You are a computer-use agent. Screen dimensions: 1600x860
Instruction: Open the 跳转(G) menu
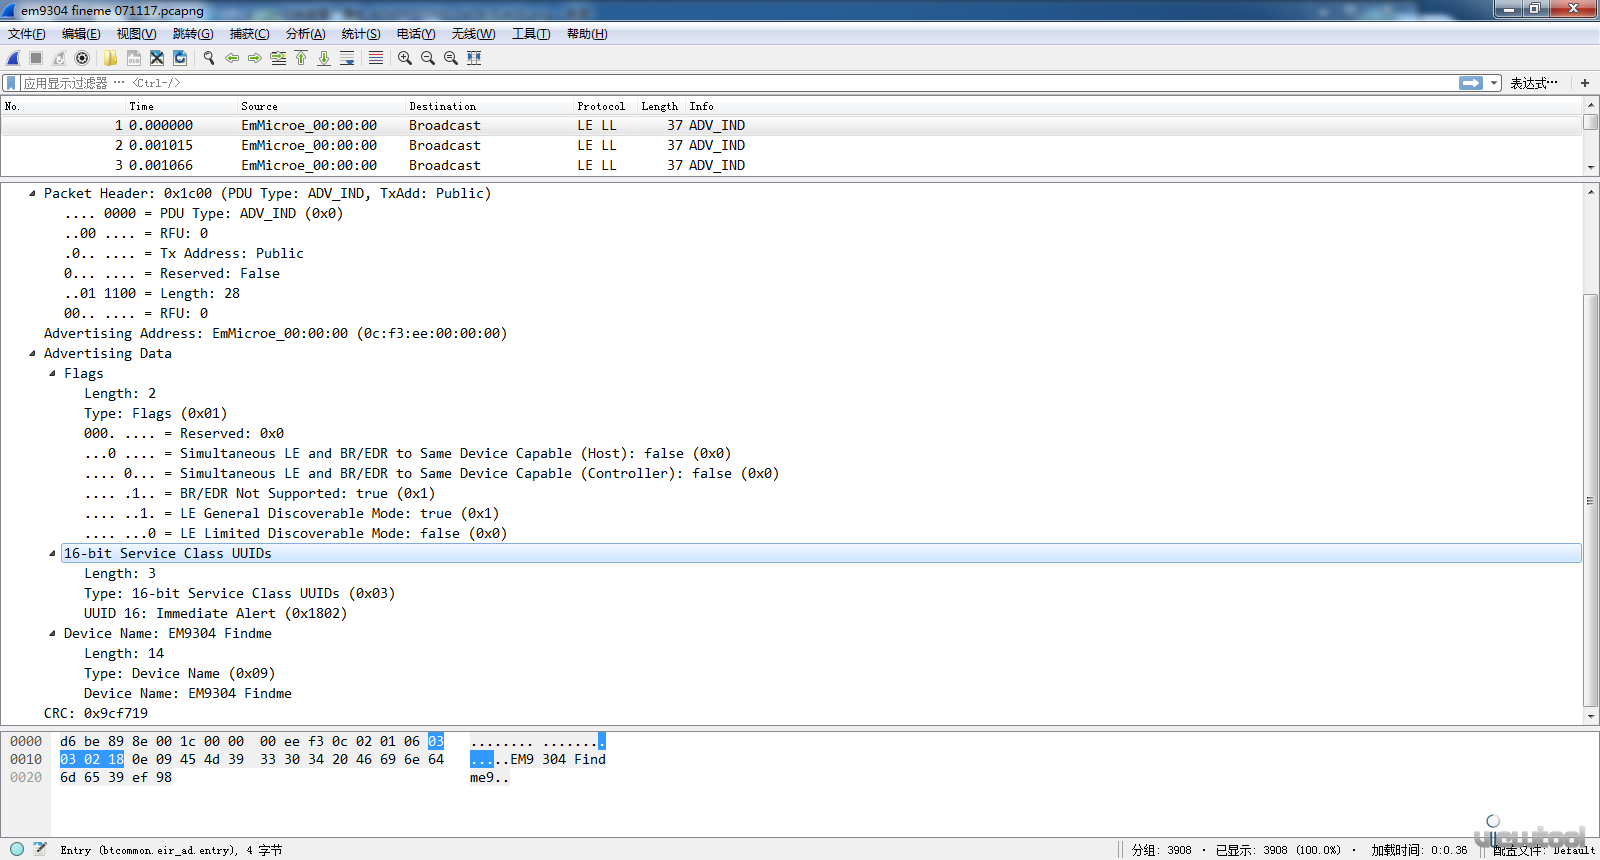point(193,34)
